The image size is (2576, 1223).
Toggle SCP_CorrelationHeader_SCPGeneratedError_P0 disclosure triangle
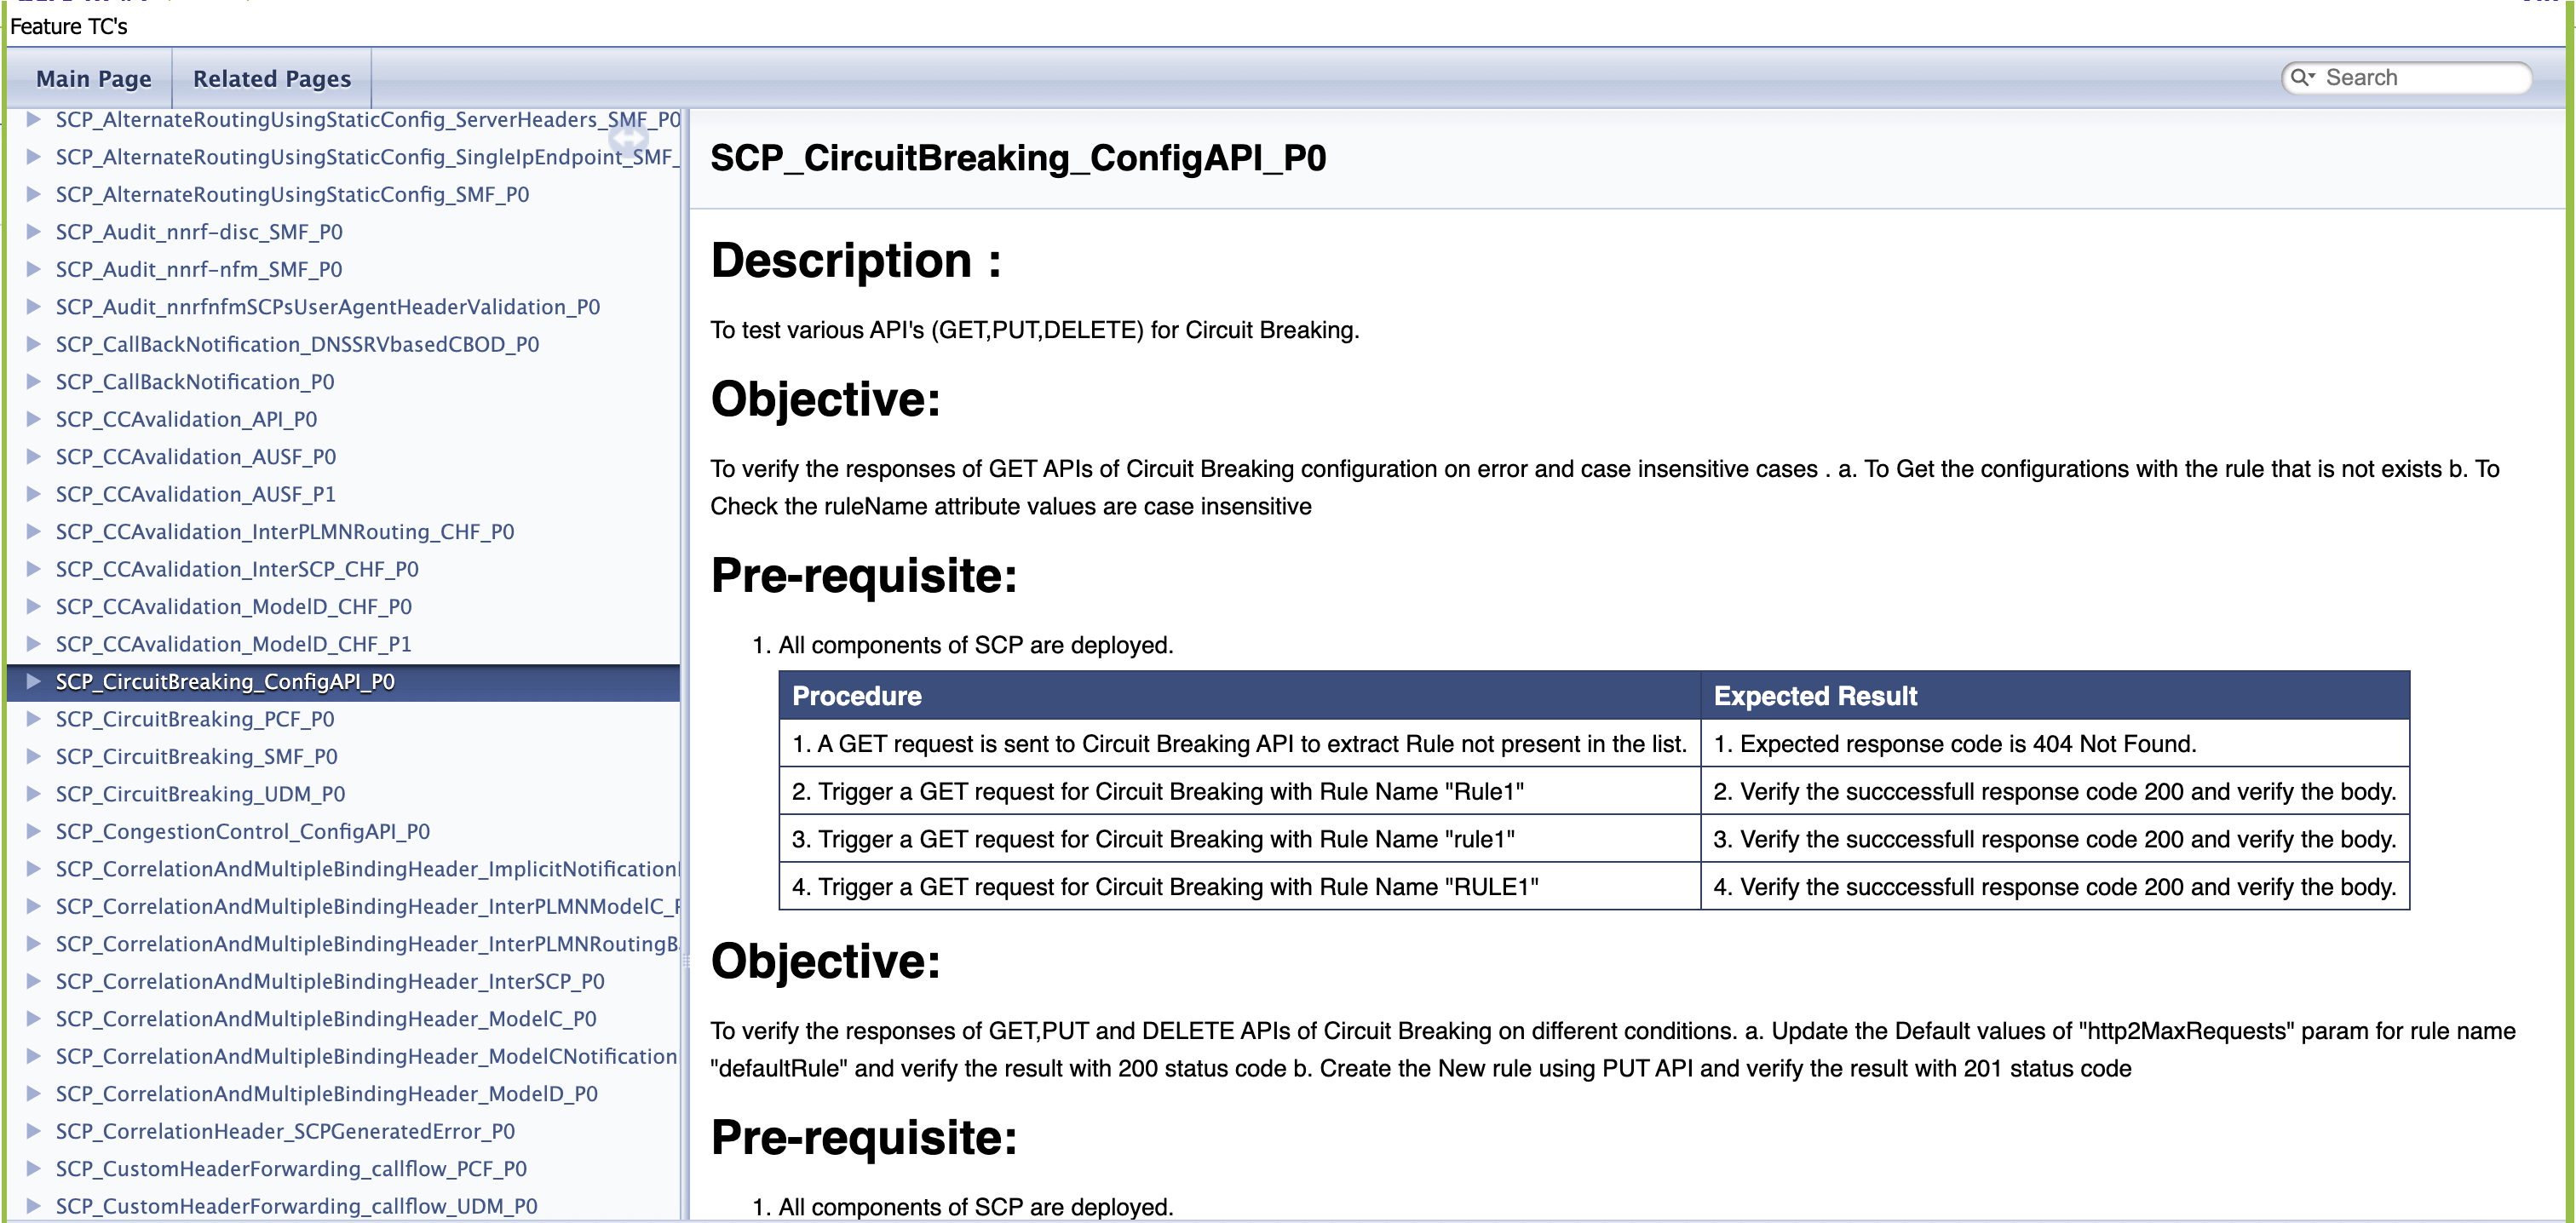click(35, 1131)
